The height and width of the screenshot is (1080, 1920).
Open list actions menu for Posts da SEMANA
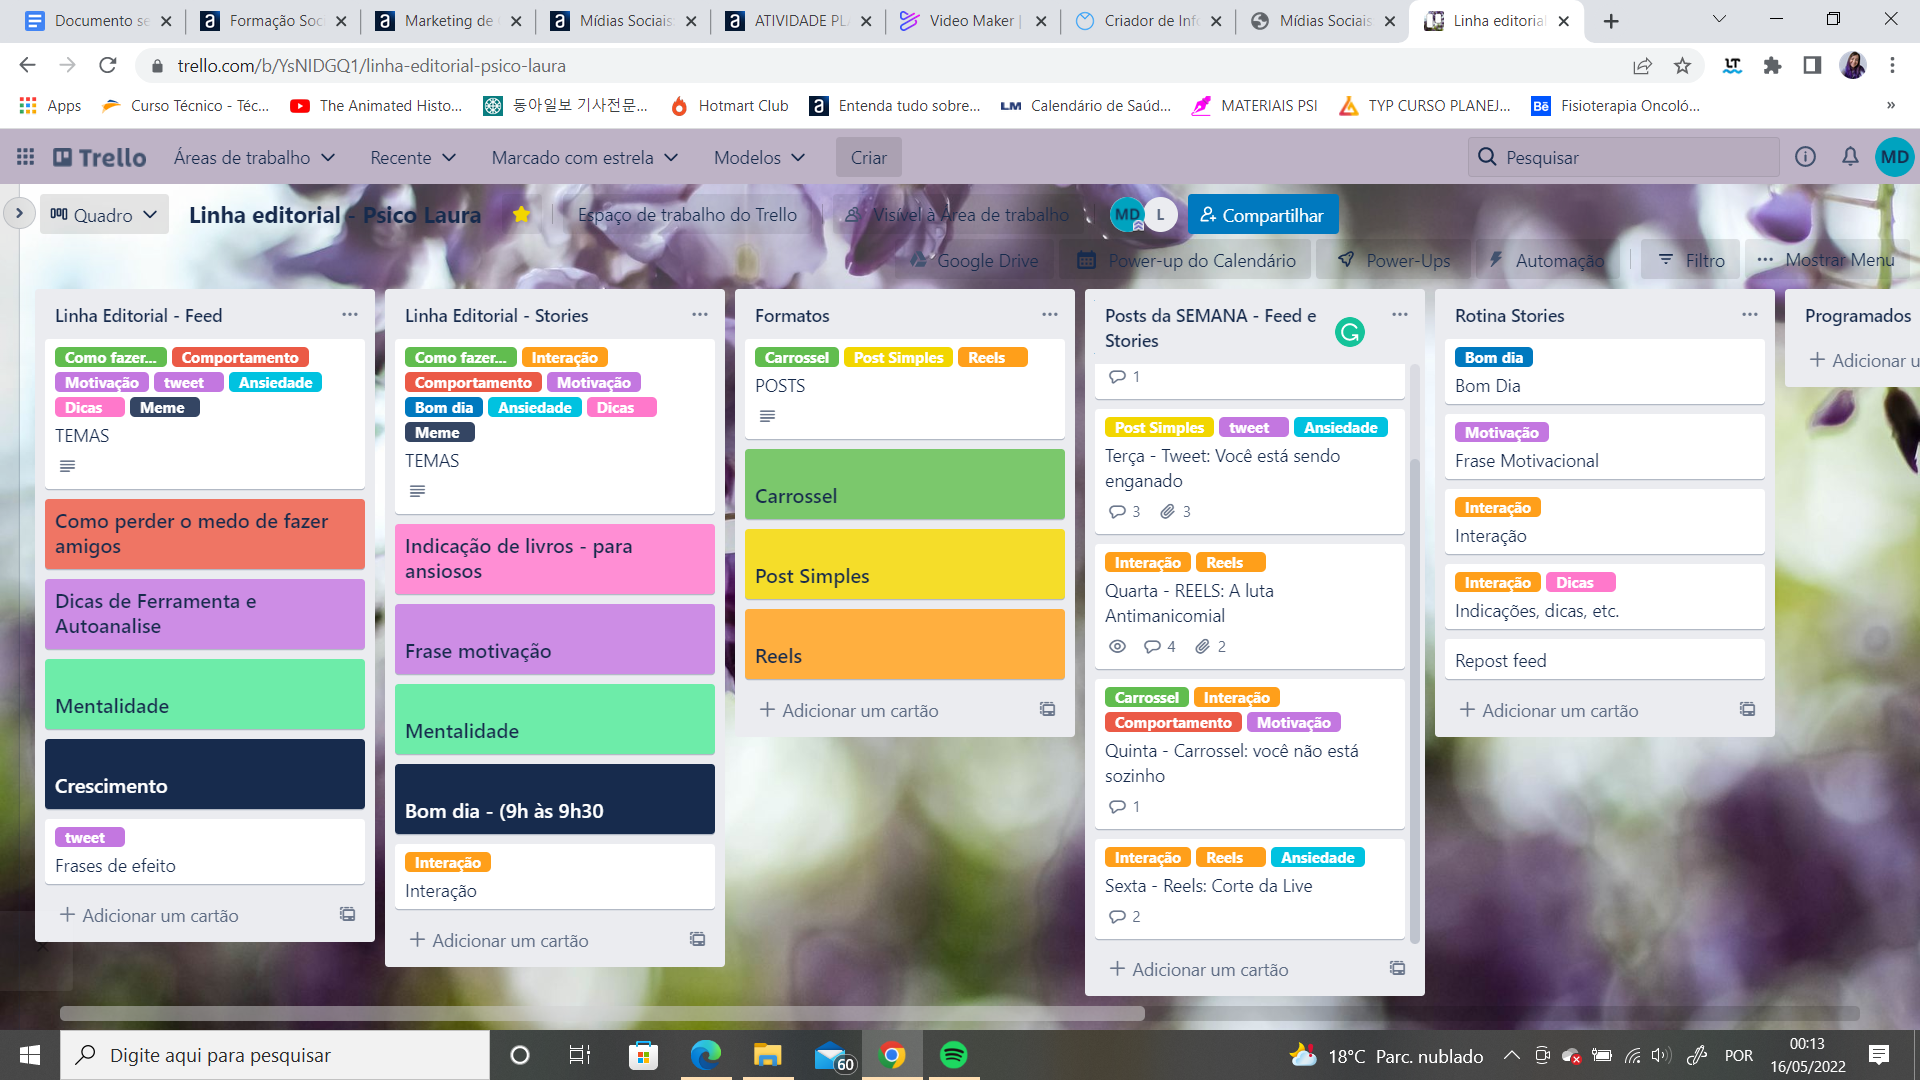tap(1399, 314)
